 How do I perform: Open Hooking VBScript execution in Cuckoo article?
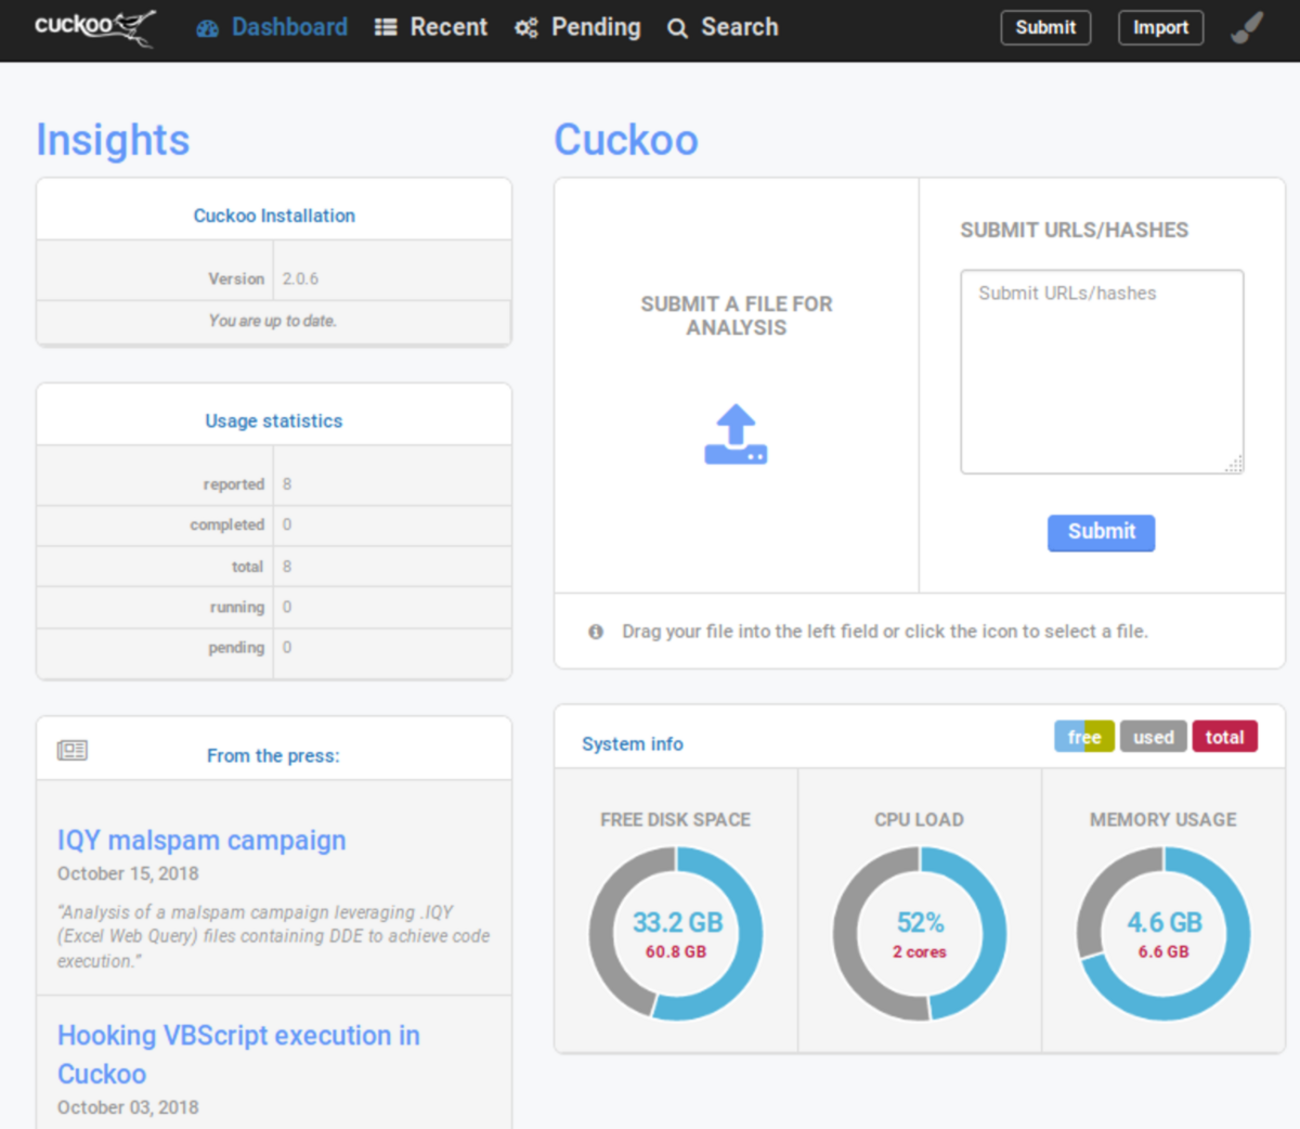[x=238, y=1054]
